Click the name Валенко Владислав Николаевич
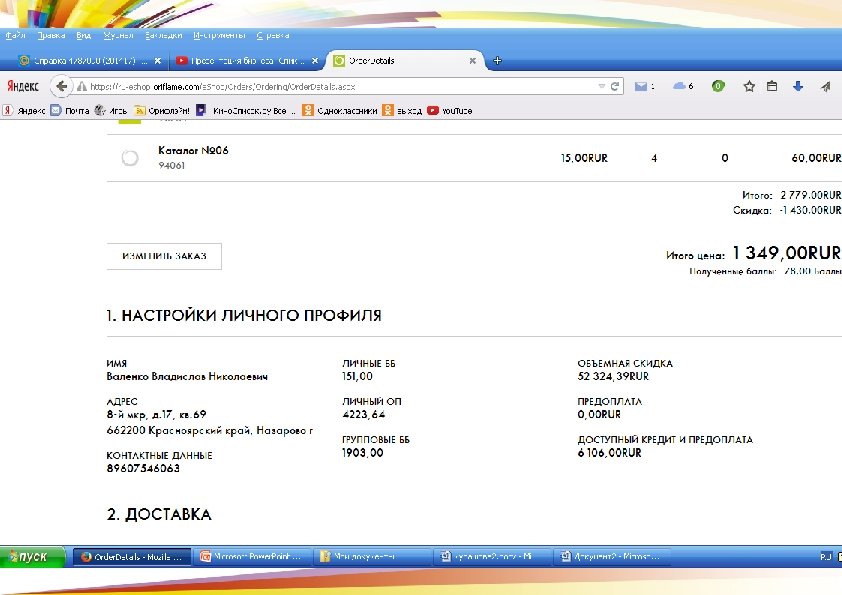The width and height of the screenshot is (842, 595). coord(187,376)
